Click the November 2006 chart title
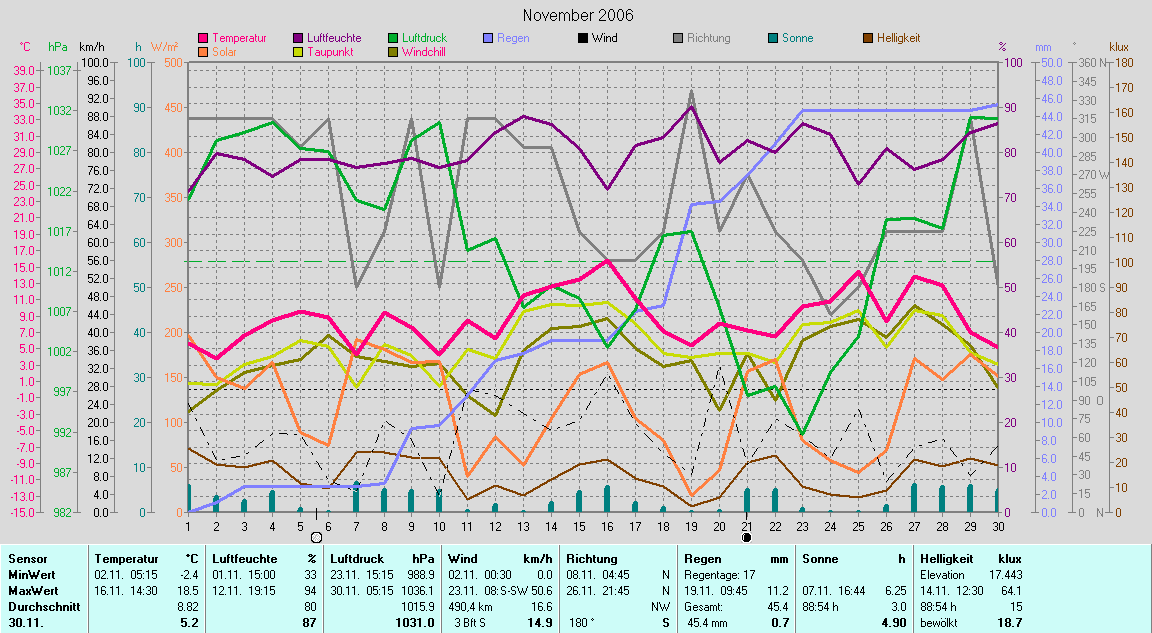The image size is (1152, 633). click(577, 15)
